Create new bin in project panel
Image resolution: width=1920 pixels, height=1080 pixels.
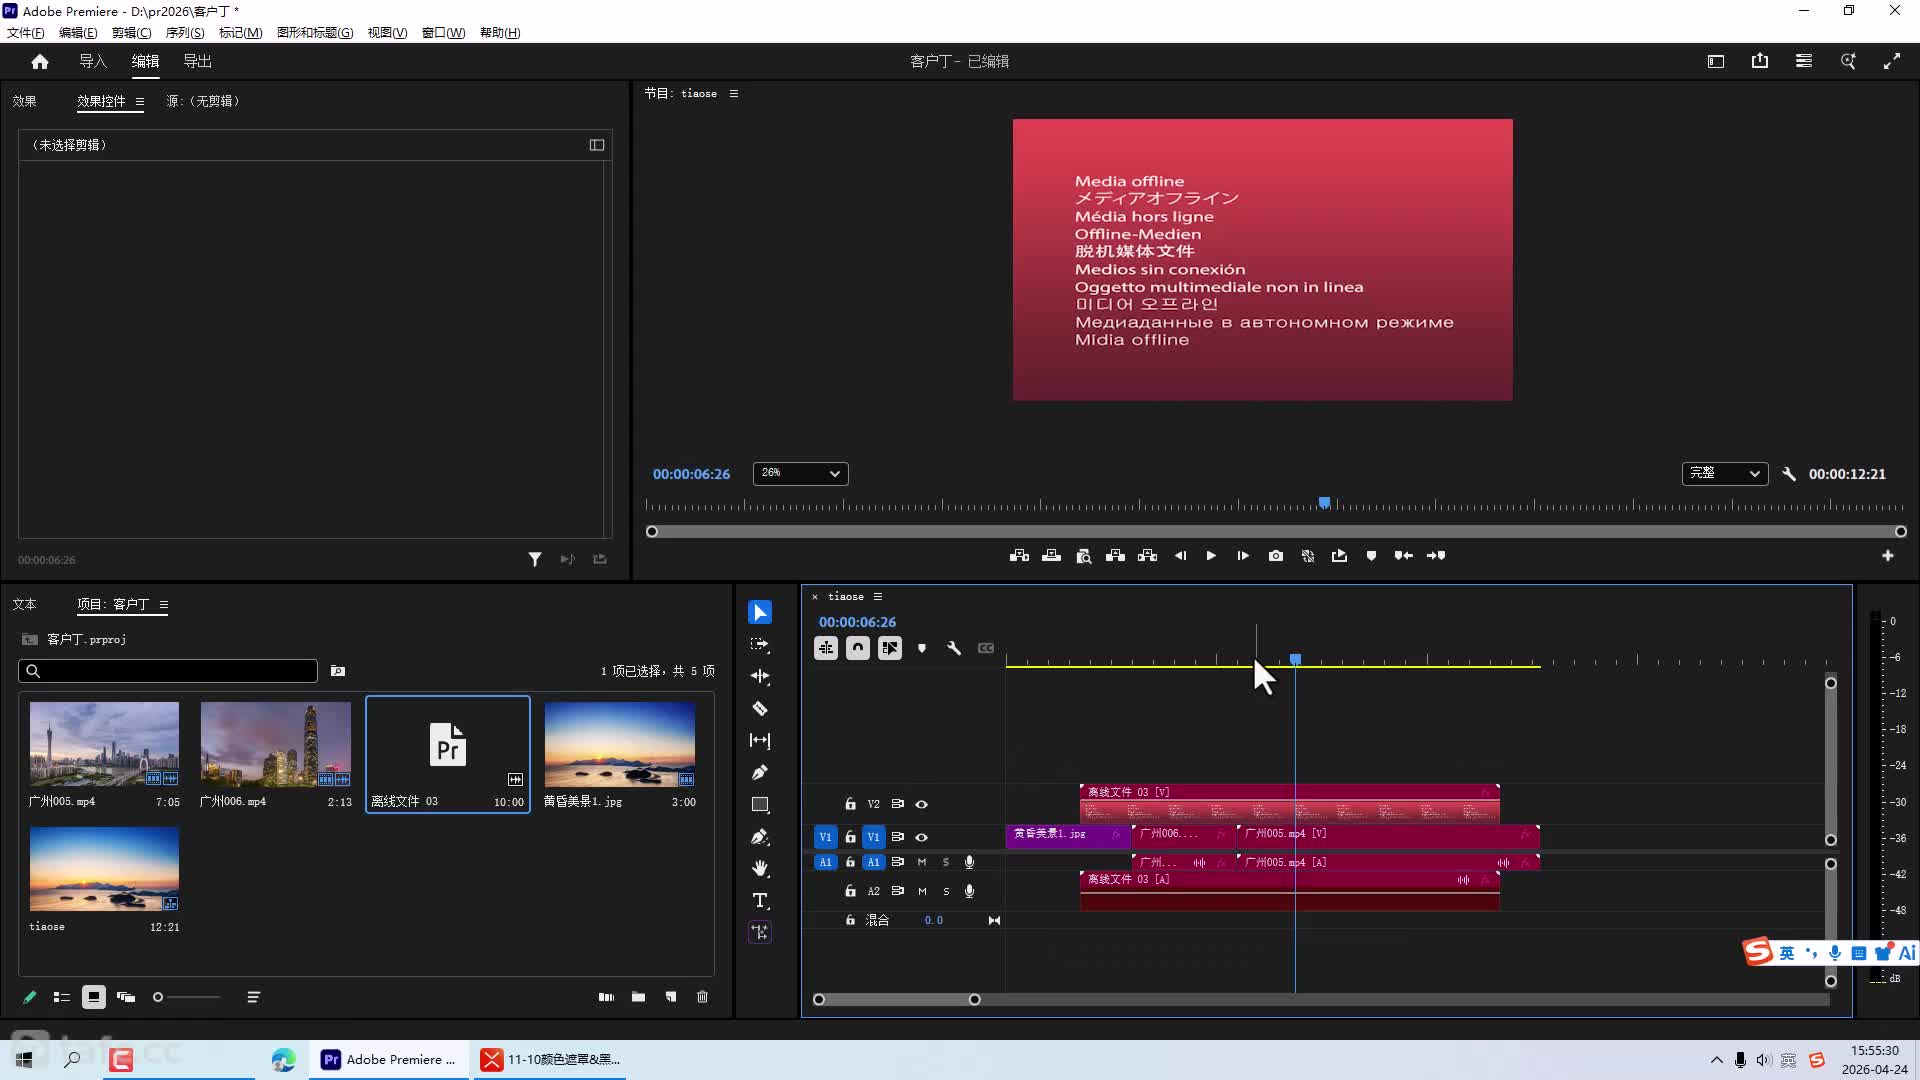(639, 997)
